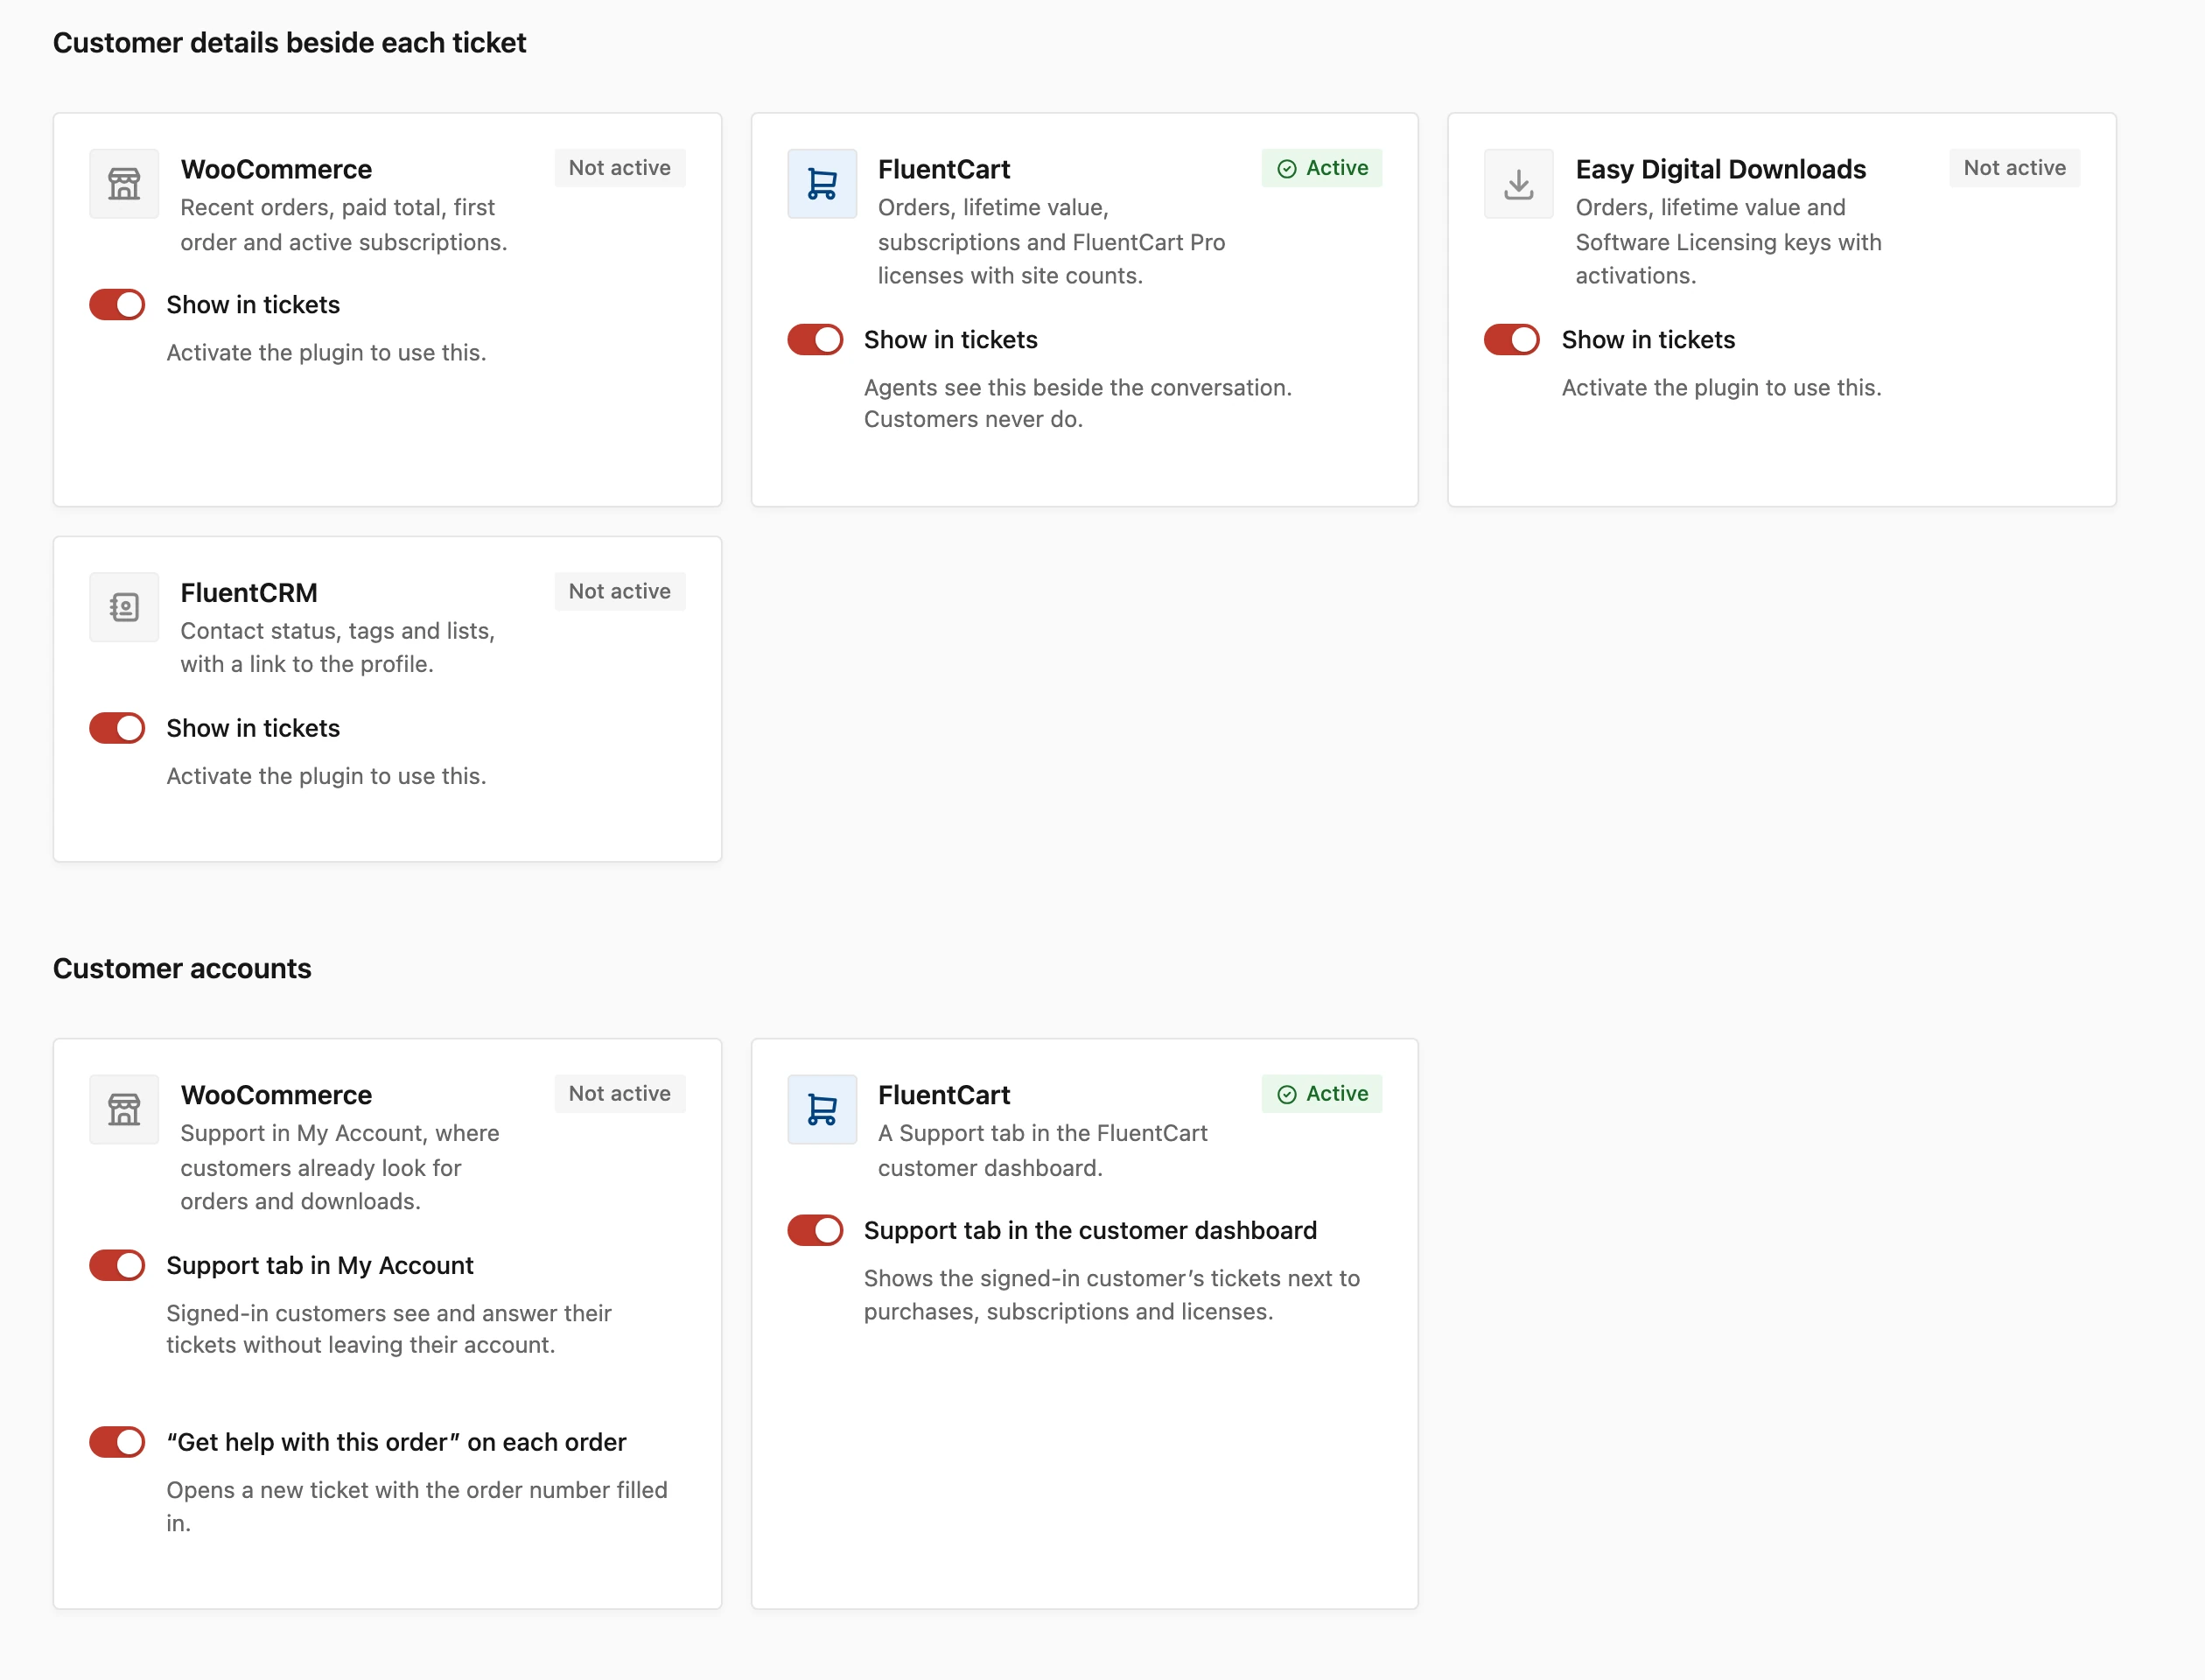Disable Support tab in My Account switch
Viewport: 2205px width, 1680px height.
click(x=117, y=1265)
